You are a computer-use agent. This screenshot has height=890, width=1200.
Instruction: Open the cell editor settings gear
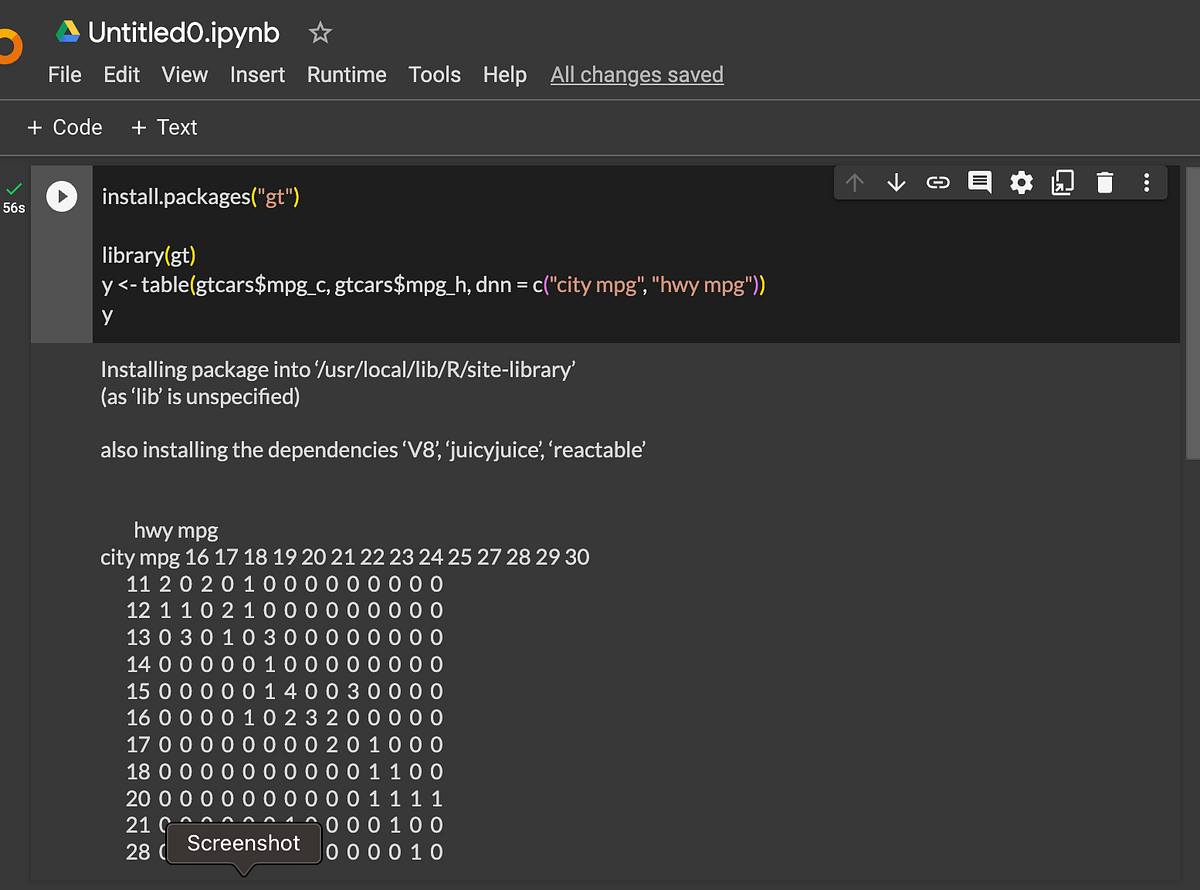1021,182
